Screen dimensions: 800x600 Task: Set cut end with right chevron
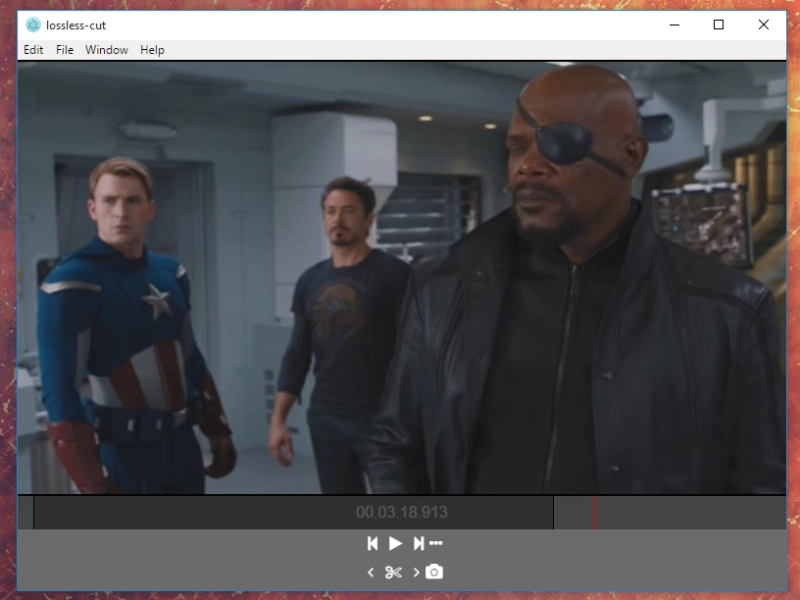tap(416, 572)
